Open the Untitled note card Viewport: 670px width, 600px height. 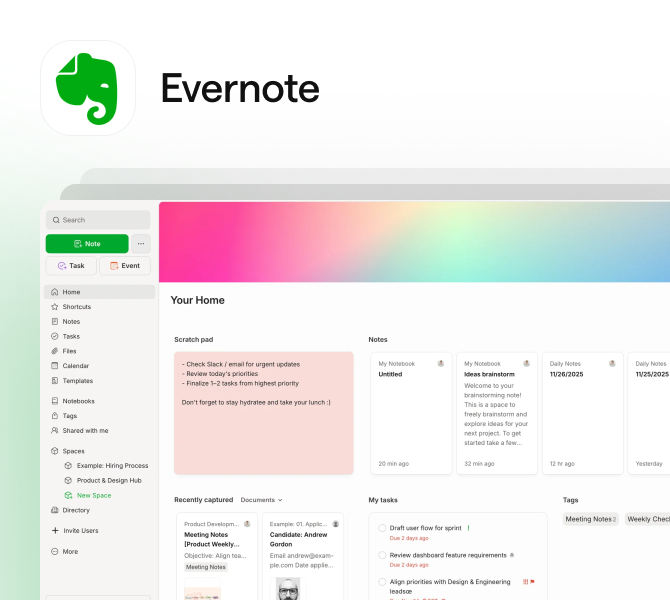411,413
